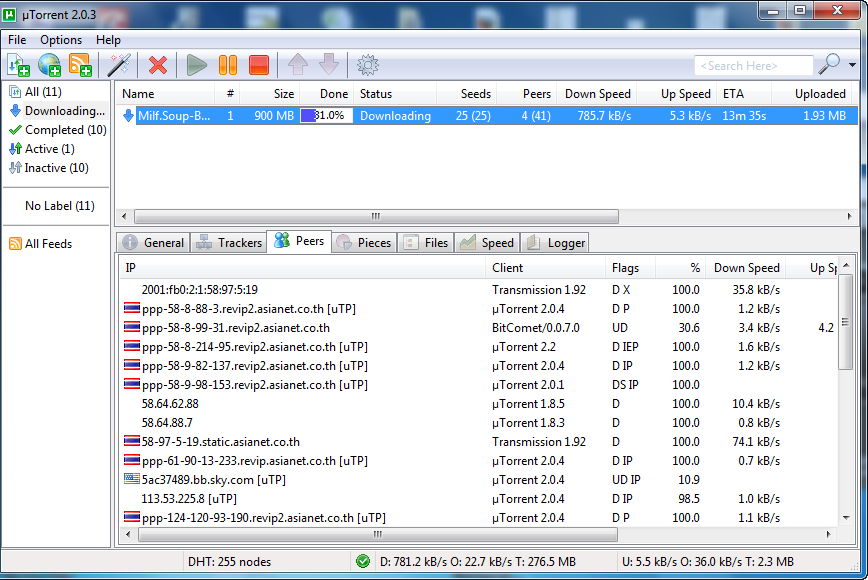Sort torrents by Uploaded column header
Viewport: 868px width, 580px height.
pyautogui.click(x=811, y=94)
